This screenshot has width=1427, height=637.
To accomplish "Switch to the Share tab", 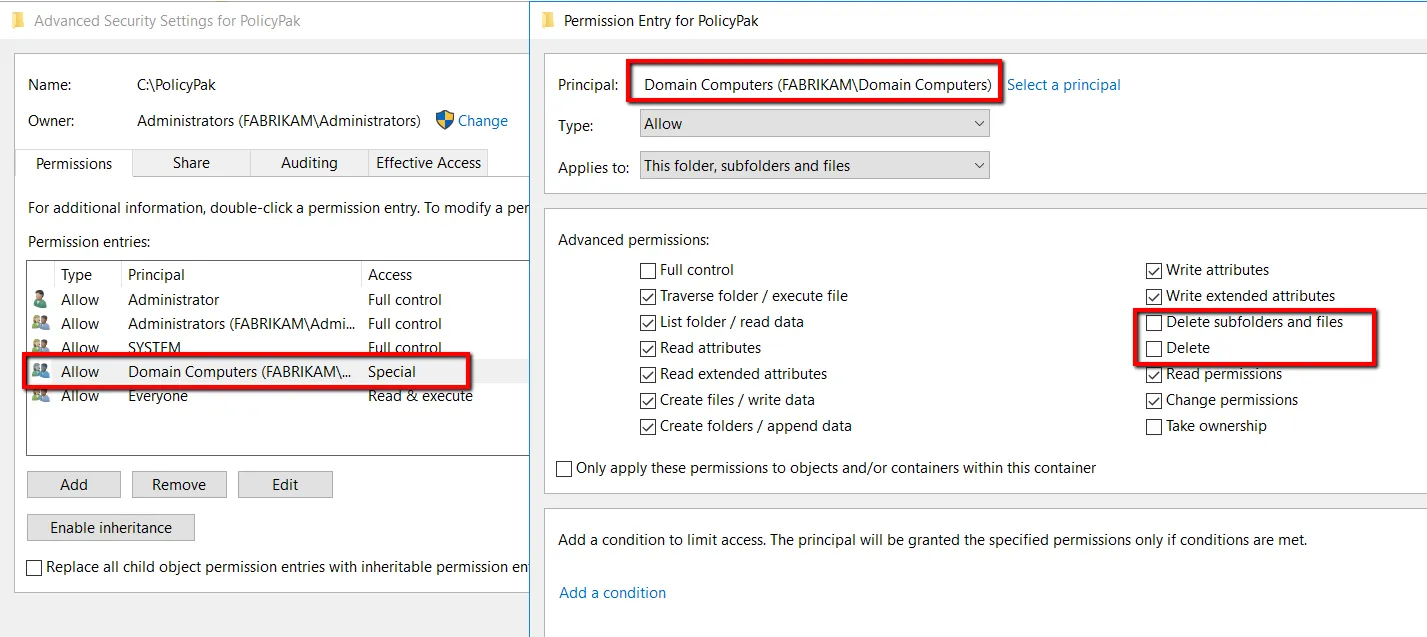I will coord(191,163).
